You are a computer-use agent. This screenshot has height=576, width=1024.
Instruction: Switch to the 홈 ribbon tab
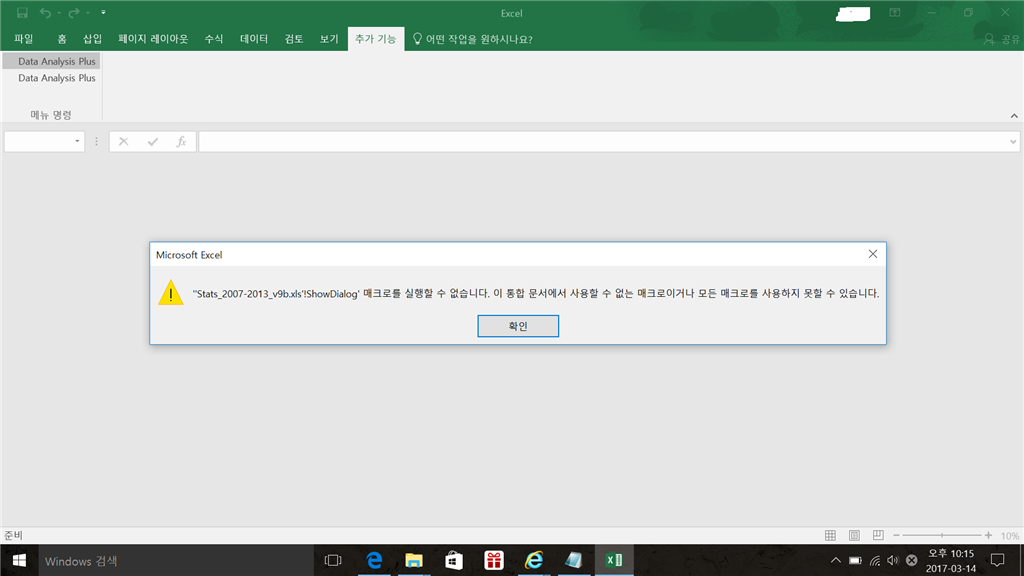pos(61,39)
